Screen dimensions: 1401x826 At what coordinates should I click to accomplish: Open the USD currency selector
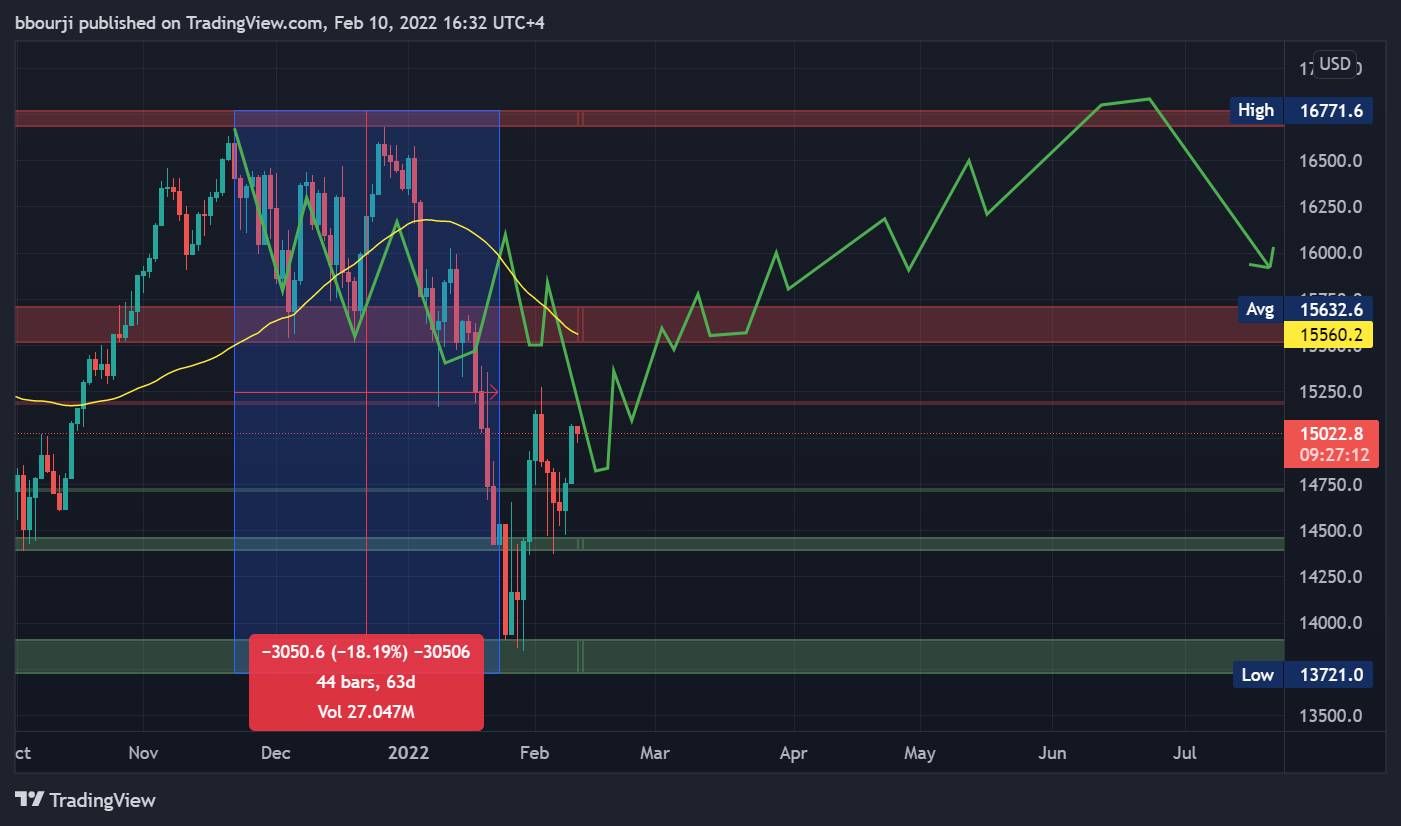[1335, 65]
